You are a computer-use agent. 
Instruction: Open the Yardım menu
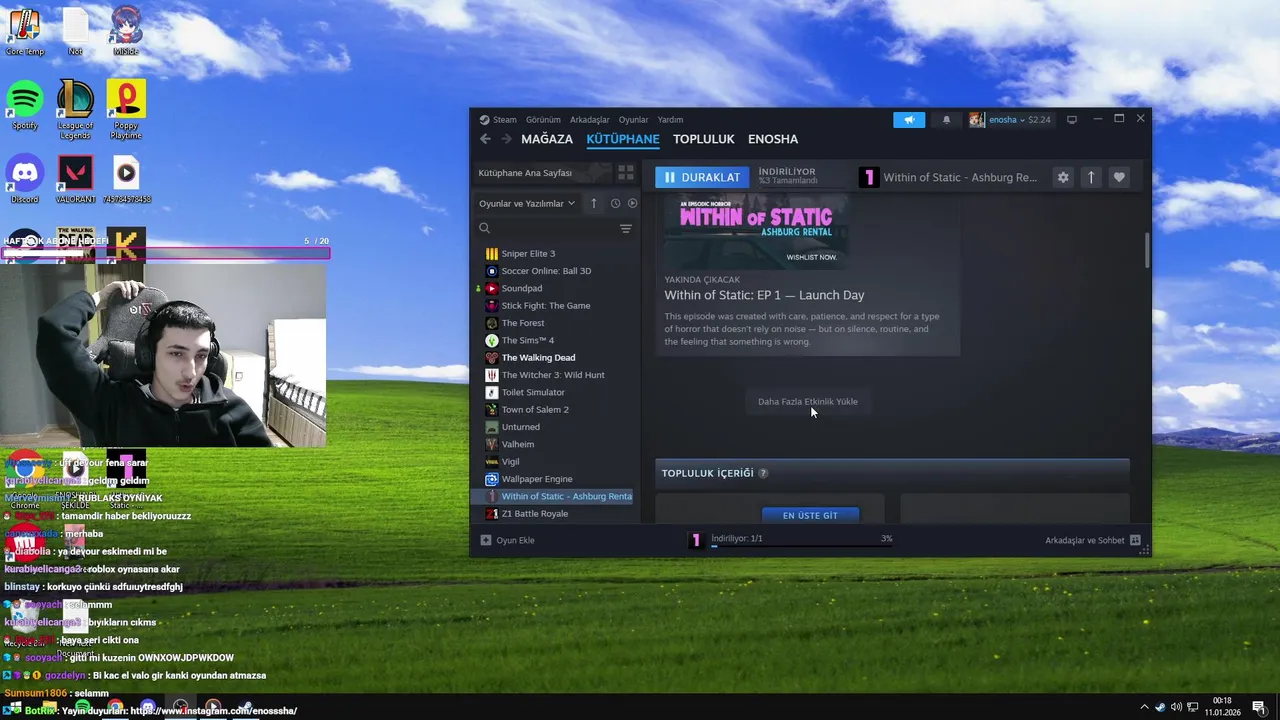[670, 120]
